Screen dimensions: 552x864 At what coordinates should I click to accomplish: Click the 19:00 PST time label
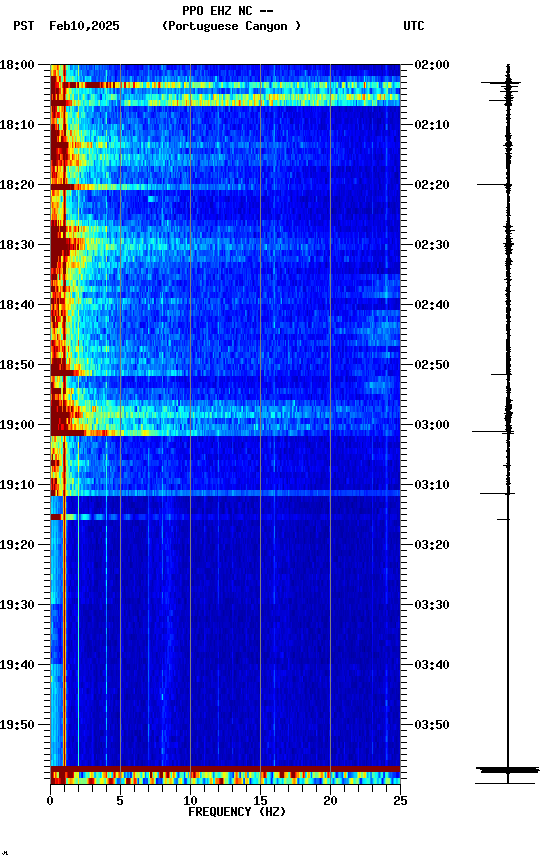pyautogui.click(x=17, y=425)
